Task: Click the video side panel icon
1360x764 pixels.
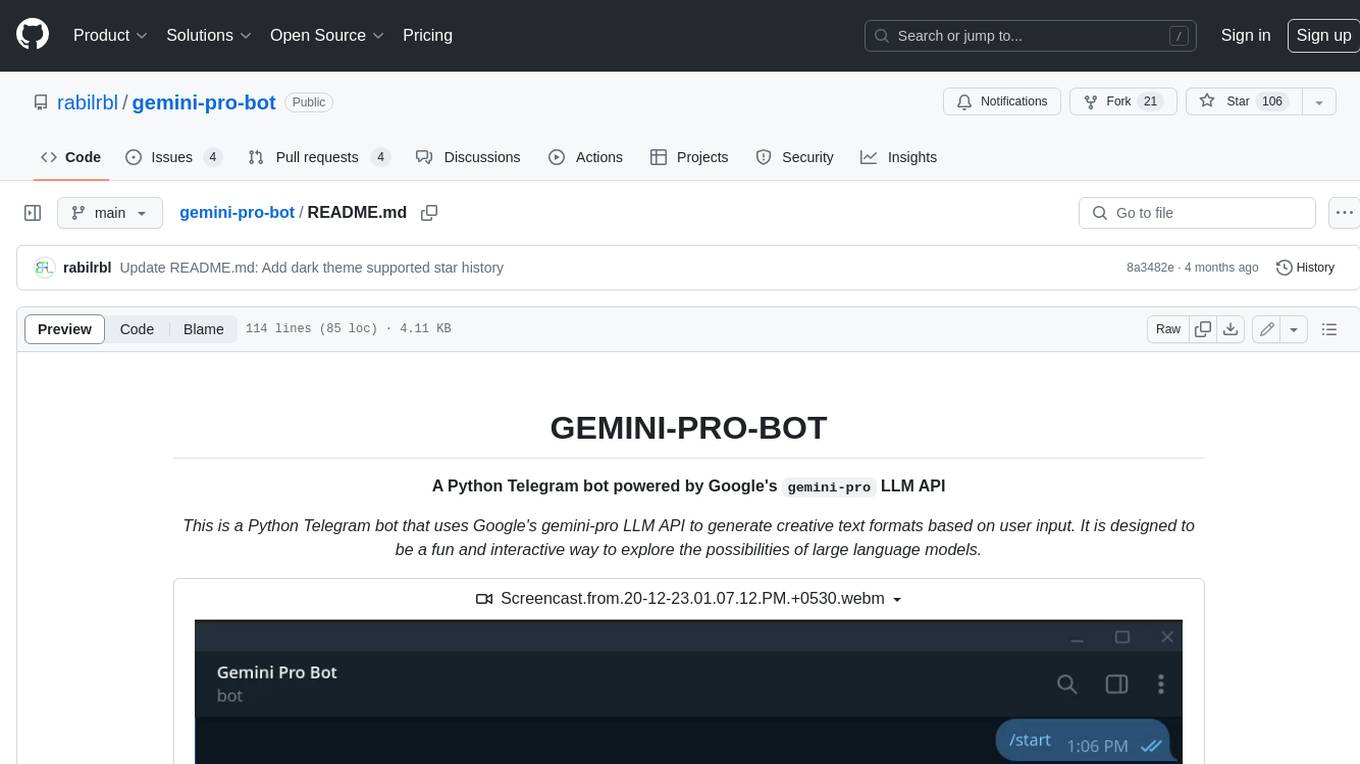Action: tap(1116, 684)
